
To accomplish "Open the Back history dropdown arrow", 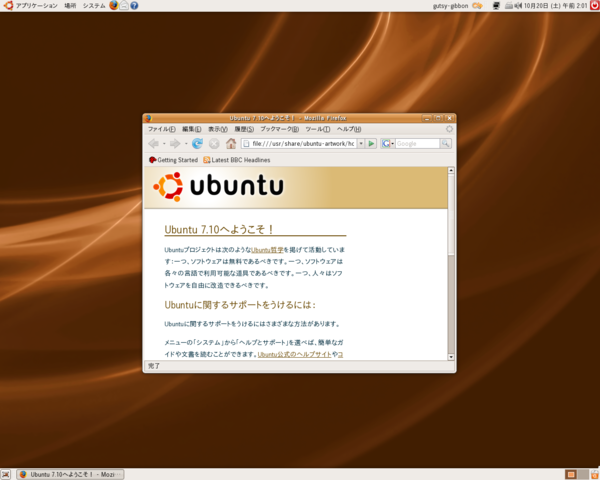I will [164, 144].
